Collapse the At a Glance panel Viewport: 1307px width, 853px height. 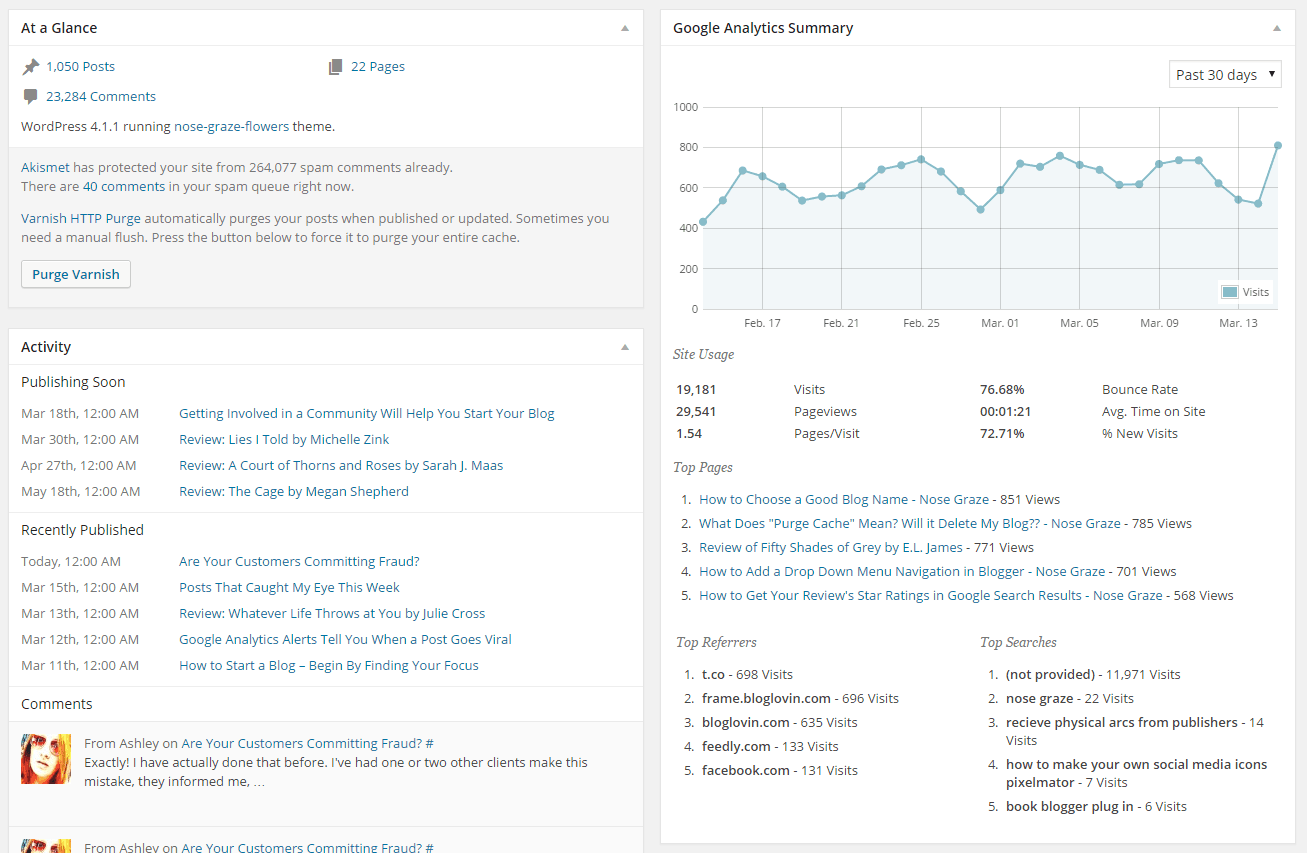click(625, 28)
